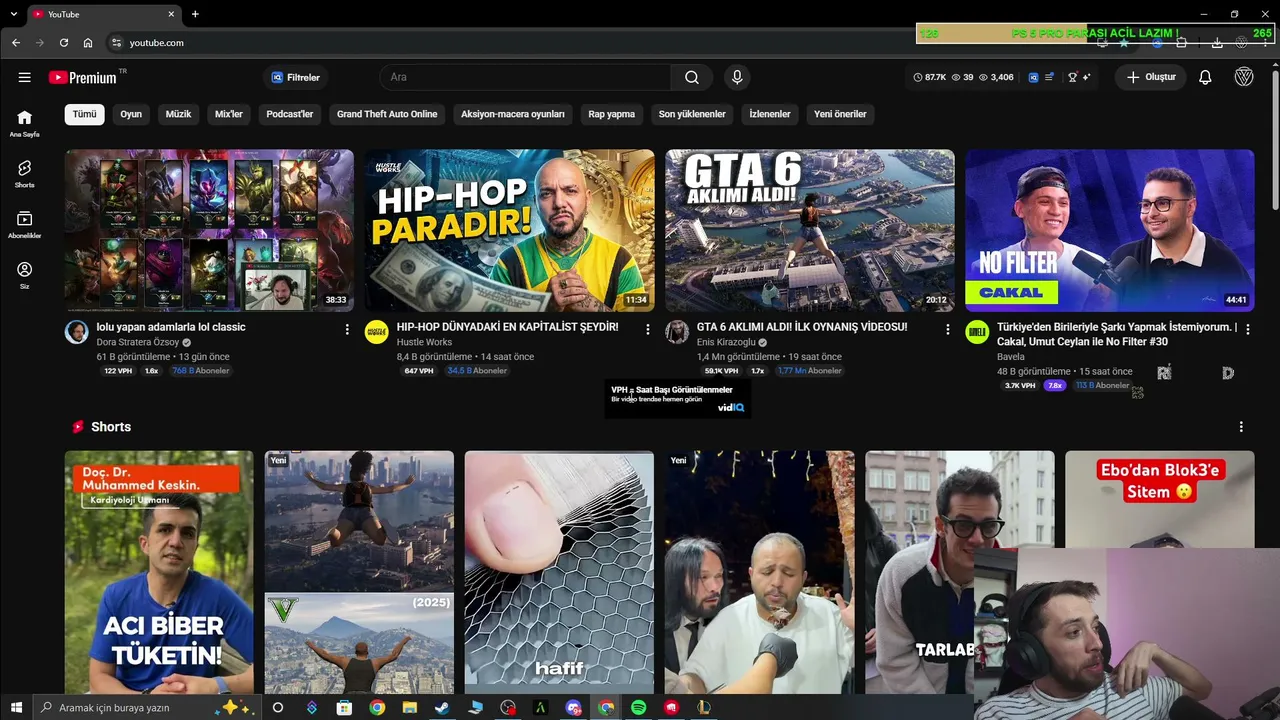Image resolution: width=1280 pixels, height=720 pixels.
Task: Open more options for HIP-HOP DÜNYADAKİ video
Action: 647,329
